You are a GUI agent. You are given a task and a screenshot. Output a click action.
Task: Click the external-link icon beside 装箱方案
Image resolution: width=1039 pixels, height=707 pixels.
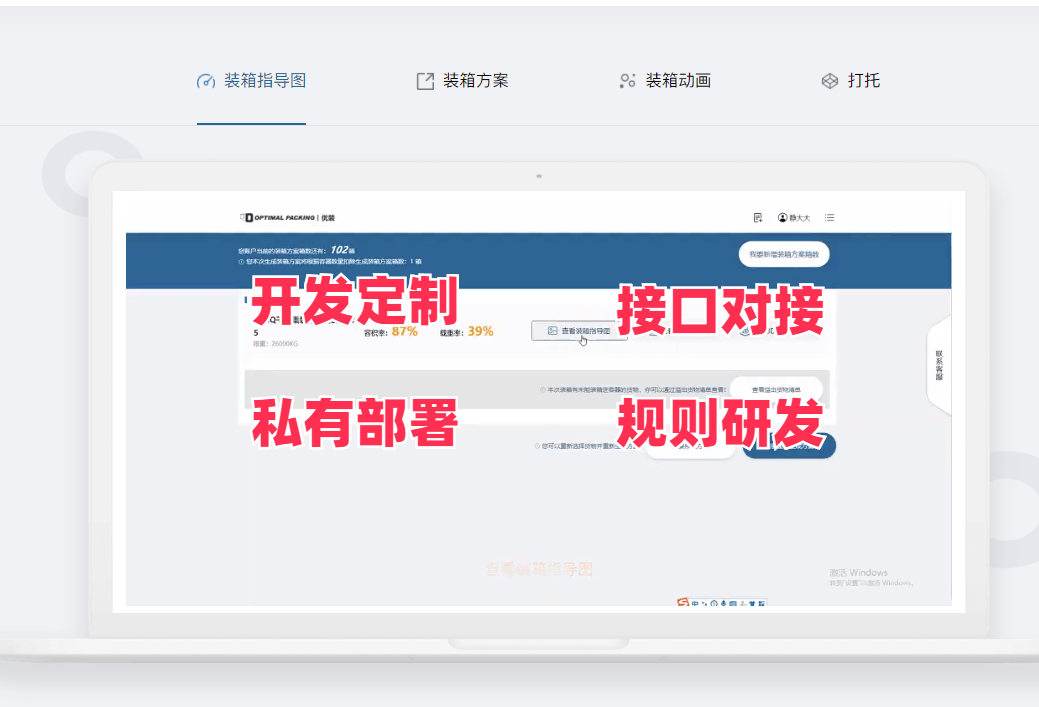point(425,81)
